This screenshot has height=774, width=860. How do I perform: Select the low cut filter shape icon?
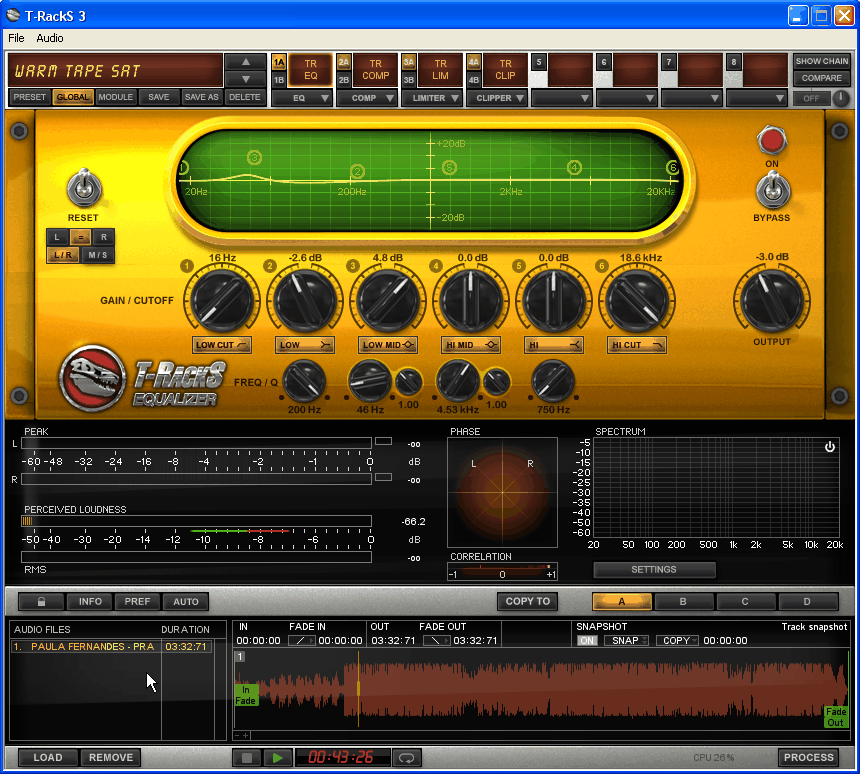(222, 345)
